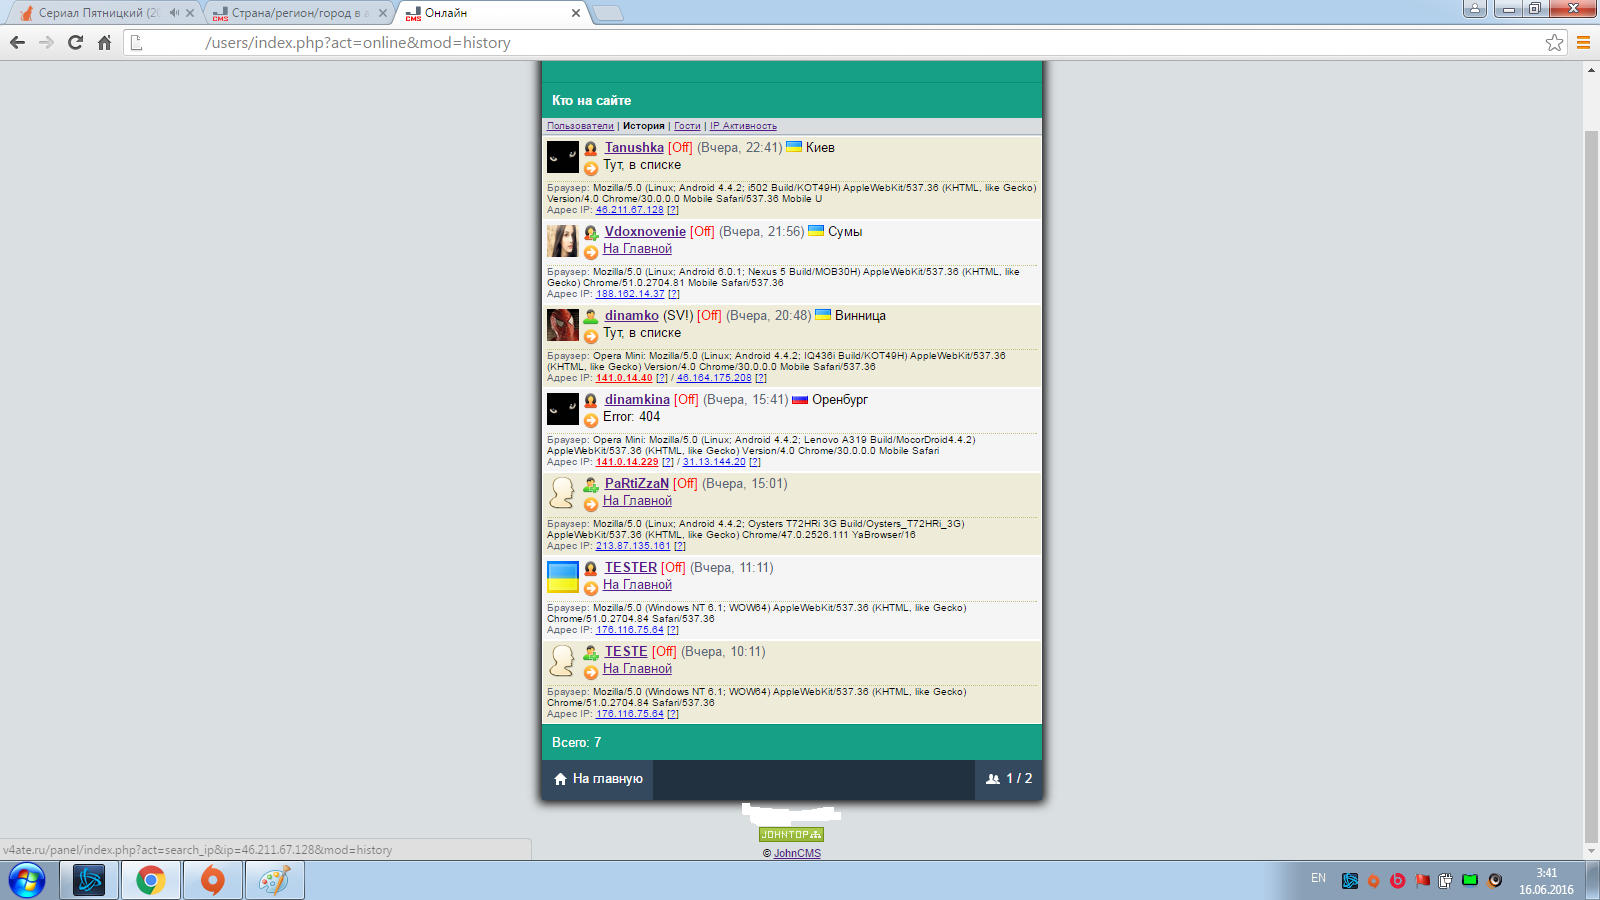1600x900 pixels.
Task: Click the green battery tray icon
Action: click(x=1470, y=880)
